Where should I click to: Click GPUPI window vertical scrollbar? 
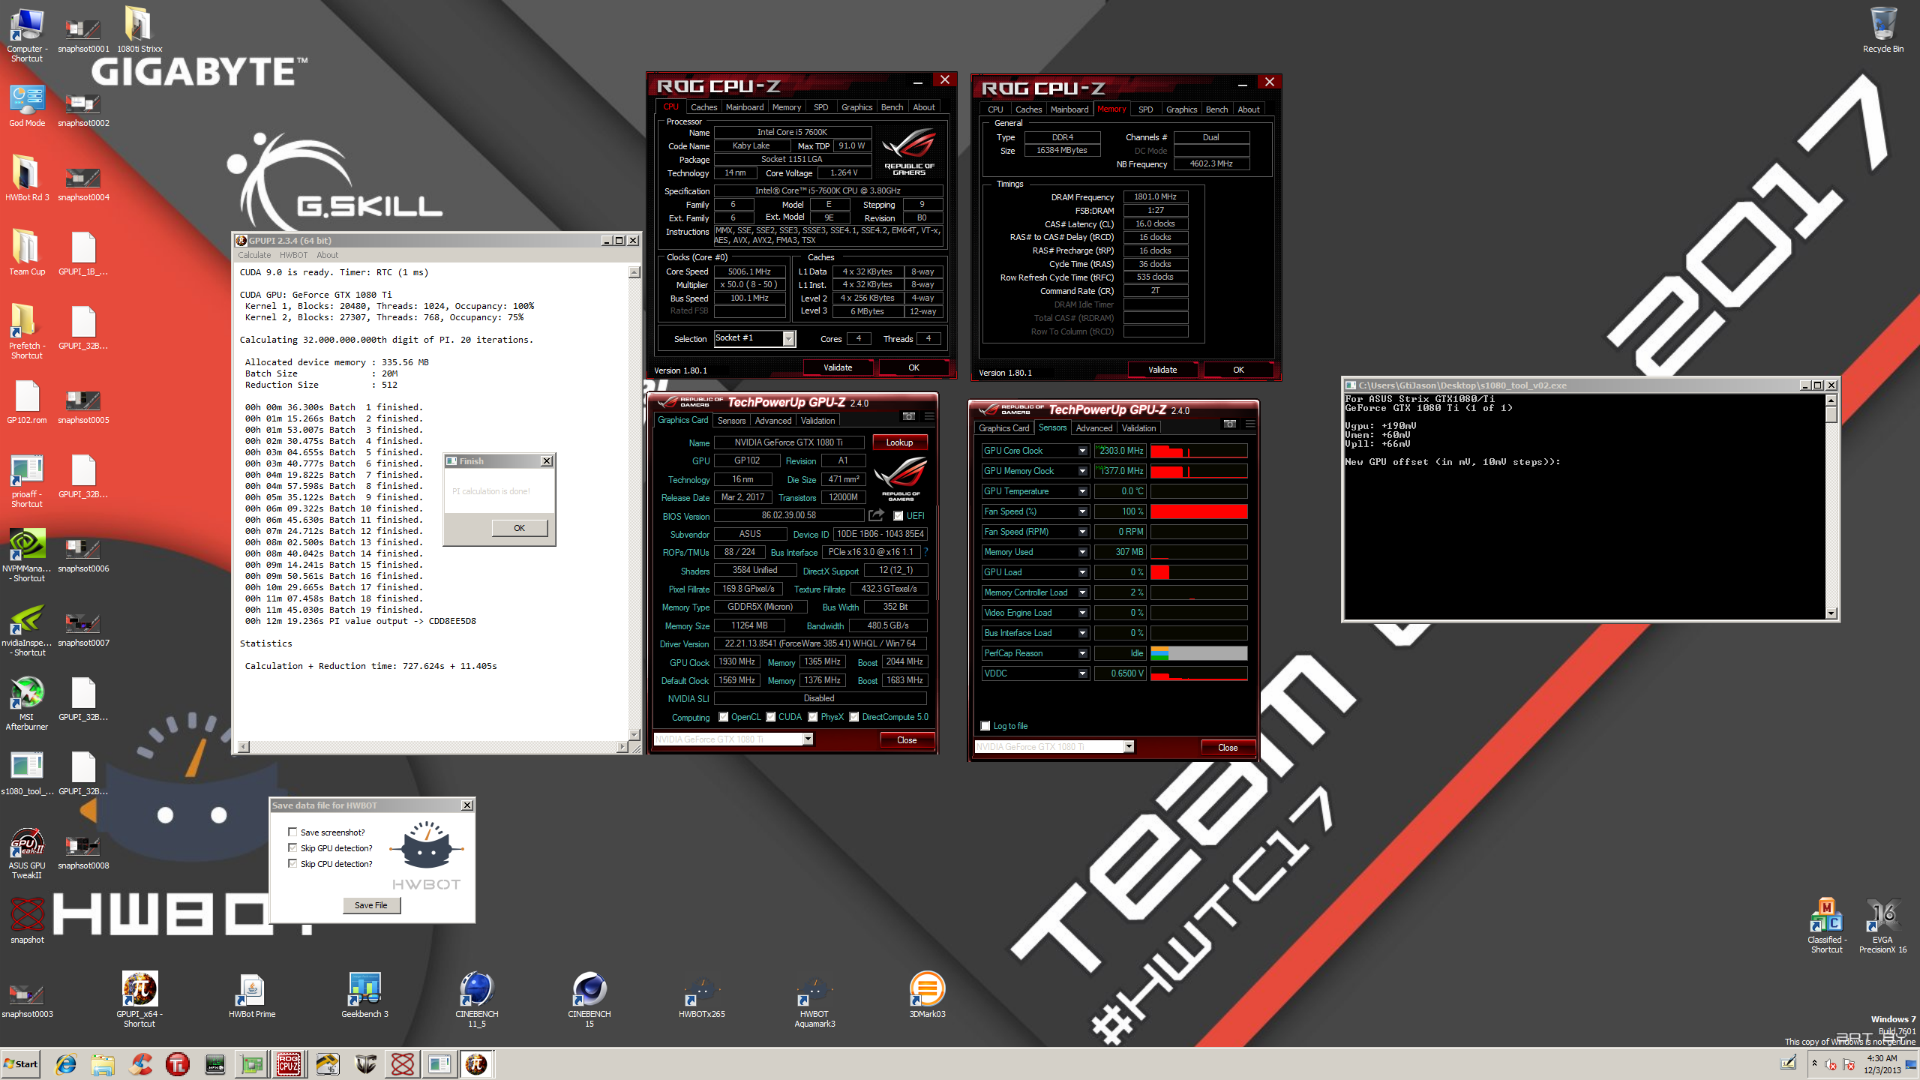point(634,504)
